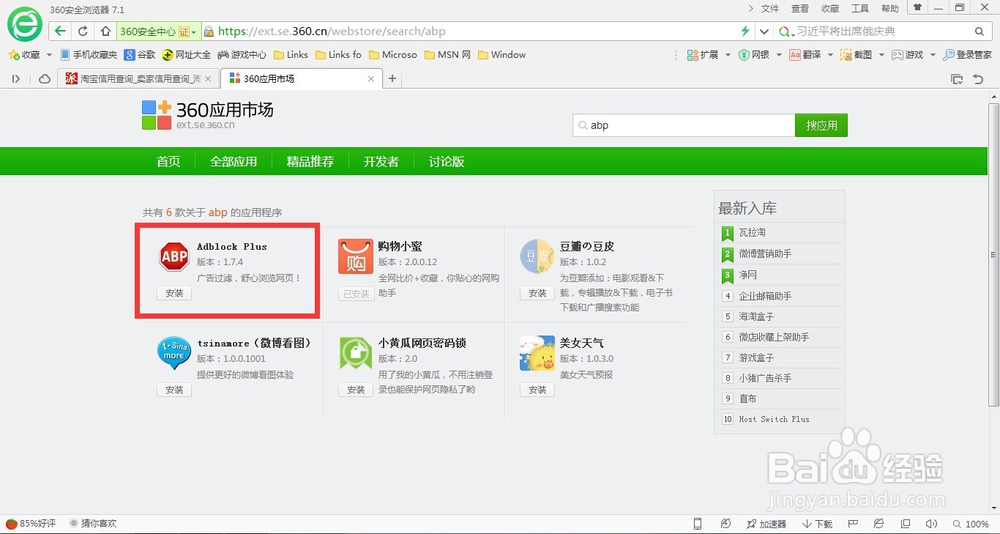Open the sidebar toggle icon left of tabs
Viewport: 1000px width, 534px height.
coord(16,78)
